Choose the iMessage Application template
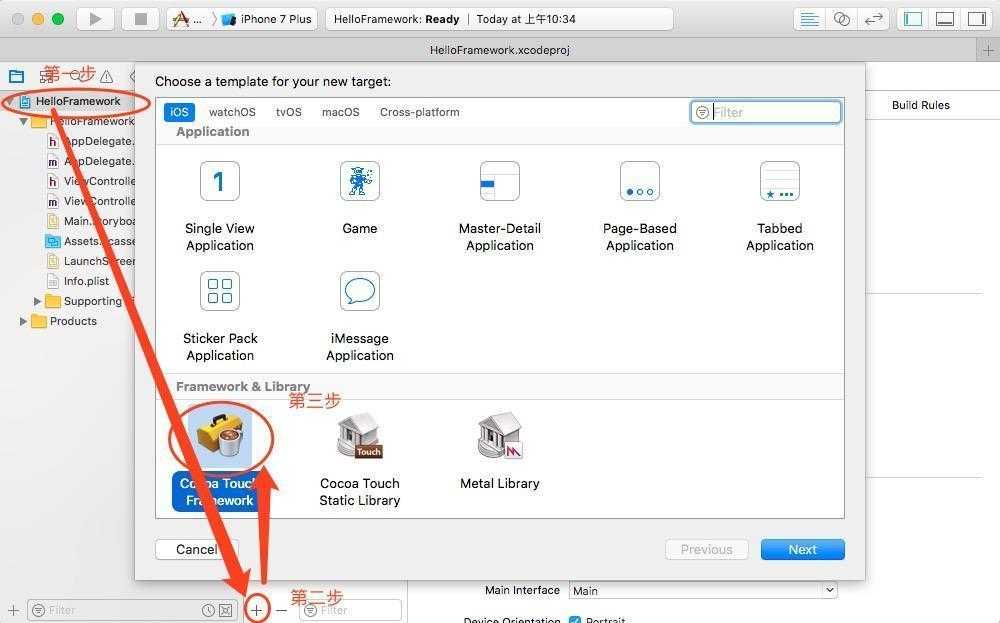 tap(360, 316)
